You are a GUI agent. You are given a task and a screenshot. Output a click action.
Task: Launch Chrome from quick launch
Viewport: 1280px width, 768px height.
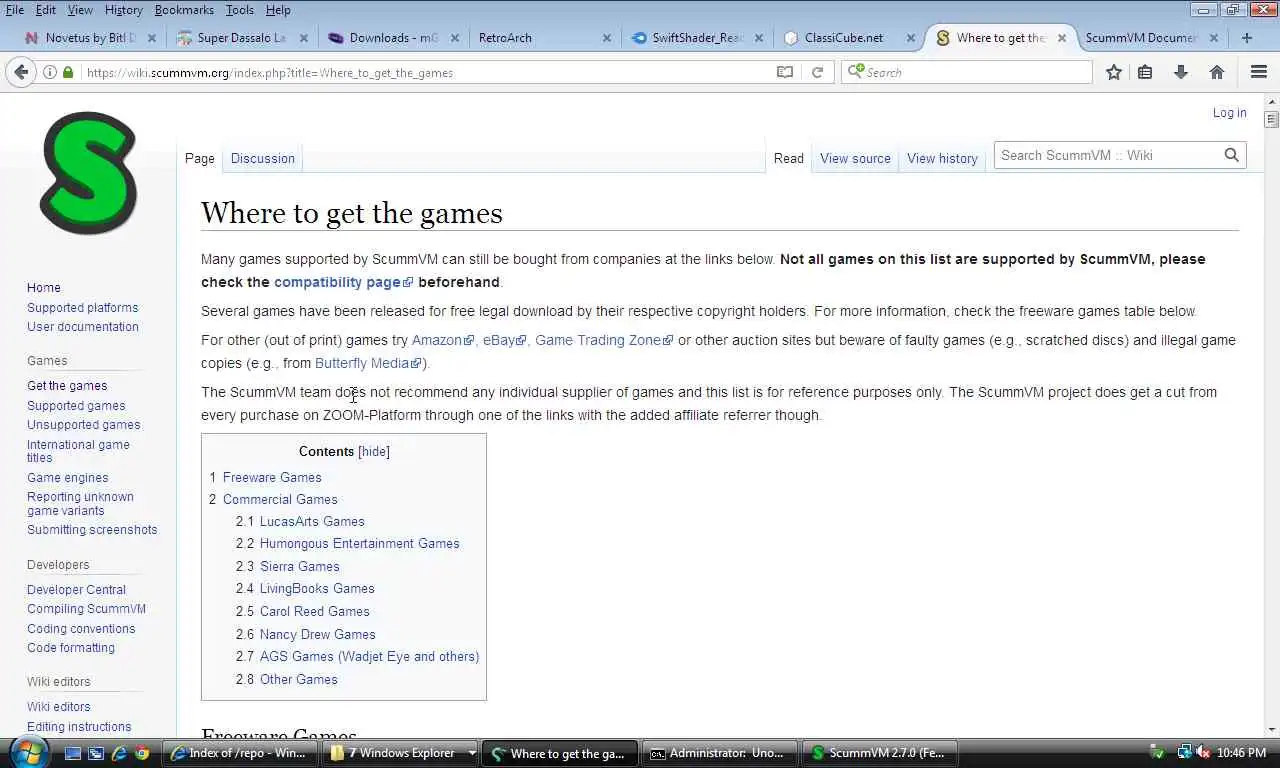click(x=142, y=753)
